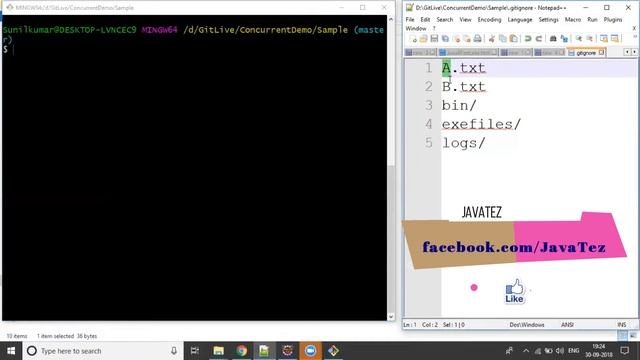Open the Run menu in Notepad++
The height and width of the screenshot is (360, 640).
(x=592, y=20)
